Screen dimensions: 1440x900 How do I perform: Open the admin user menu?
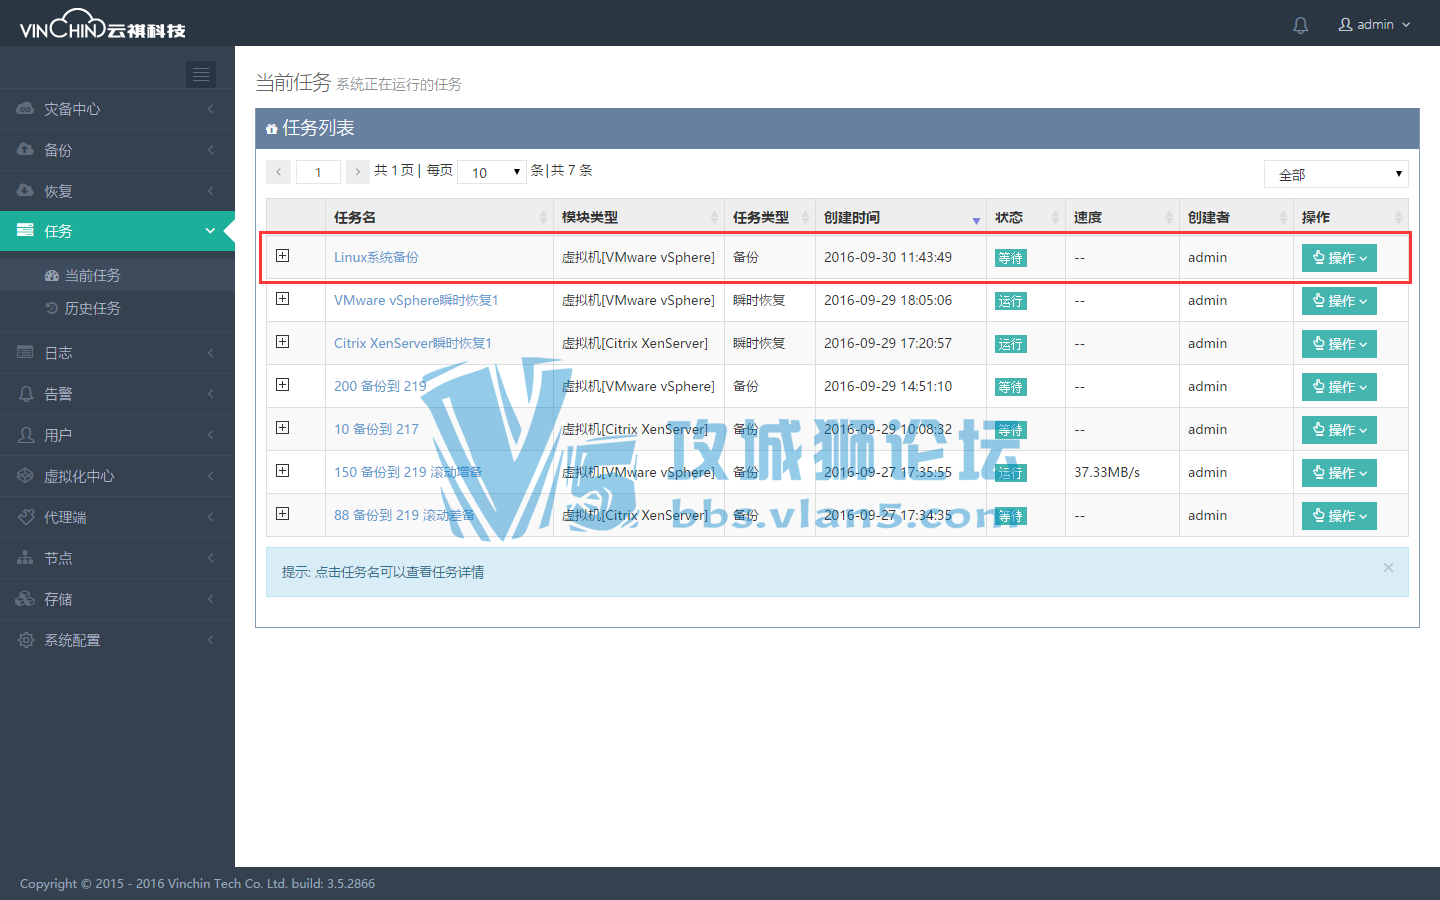coord(1375,24)
